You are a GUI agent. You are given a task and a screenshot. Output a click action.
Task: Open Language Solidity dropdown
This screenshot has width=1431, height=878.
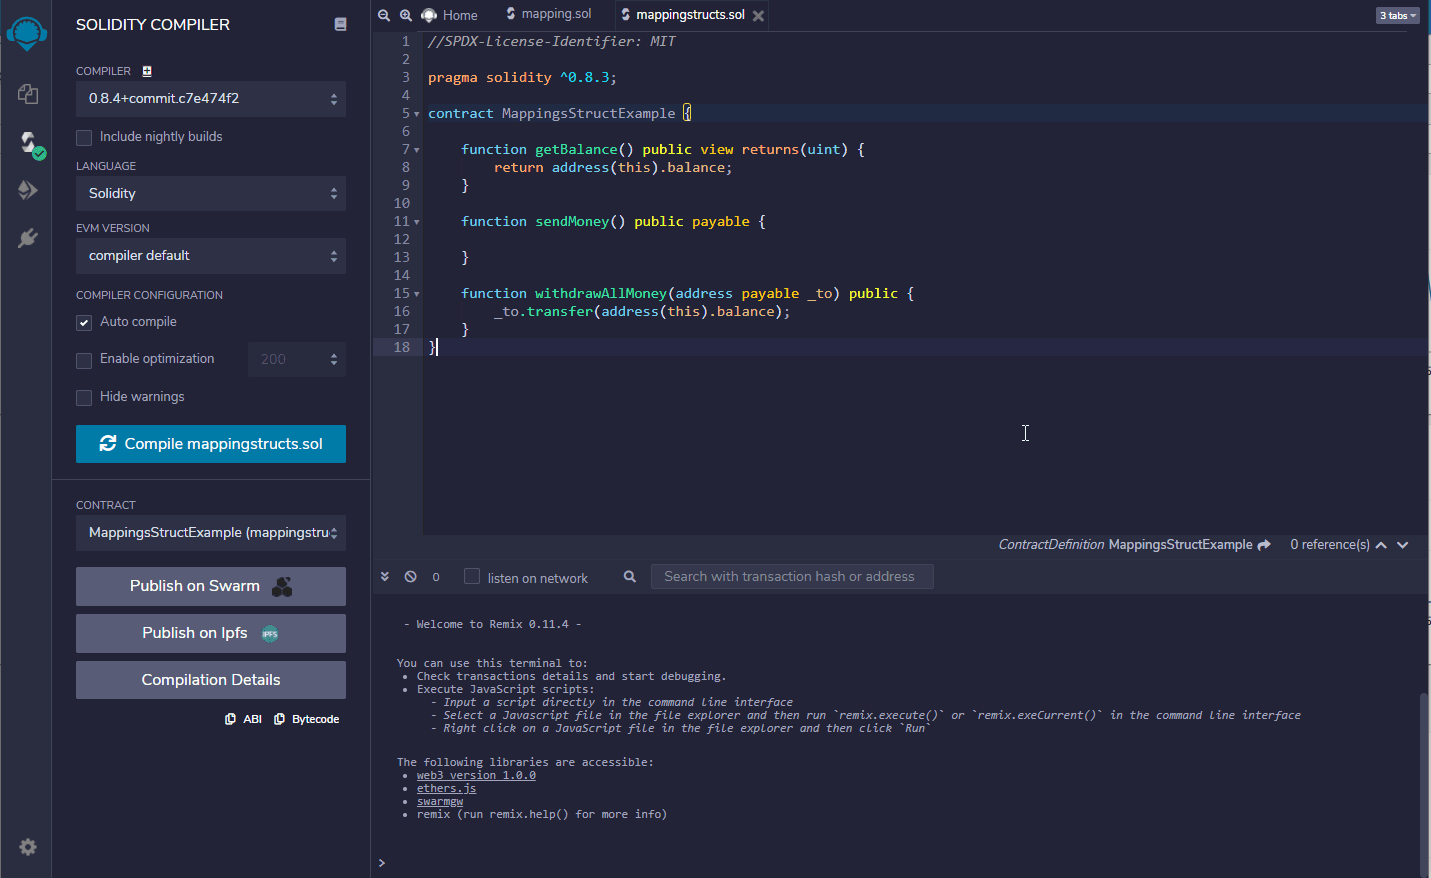tap(211, 194)
